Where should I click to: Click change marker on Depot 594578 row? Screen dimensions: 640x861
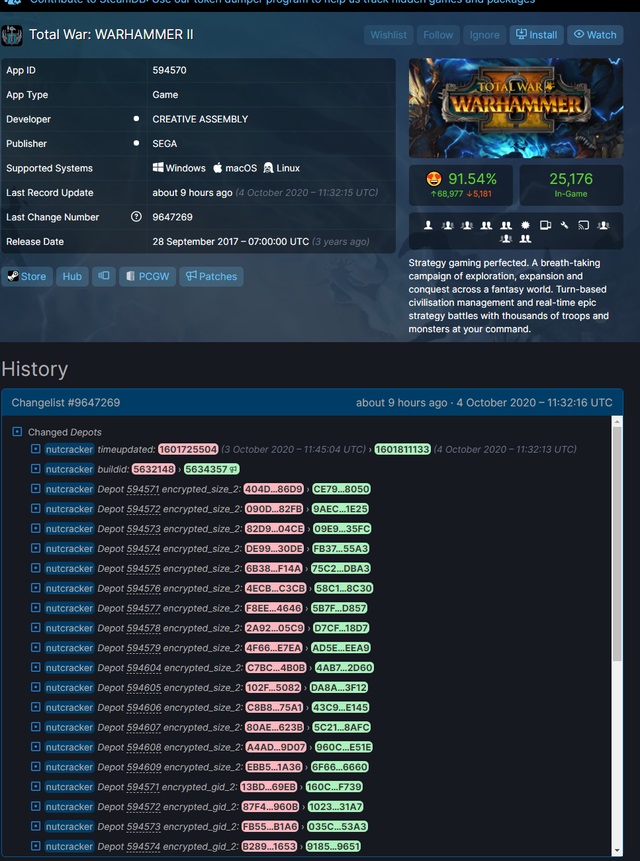pyautogui.click(x=36, y=628)
